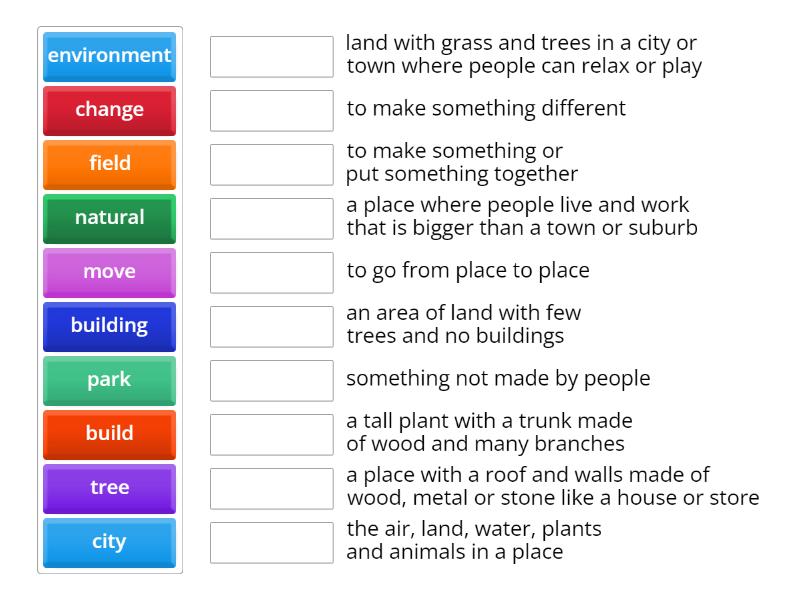
Task: Click the answer box beside the roof and walls definition
Action: [271, 488]
